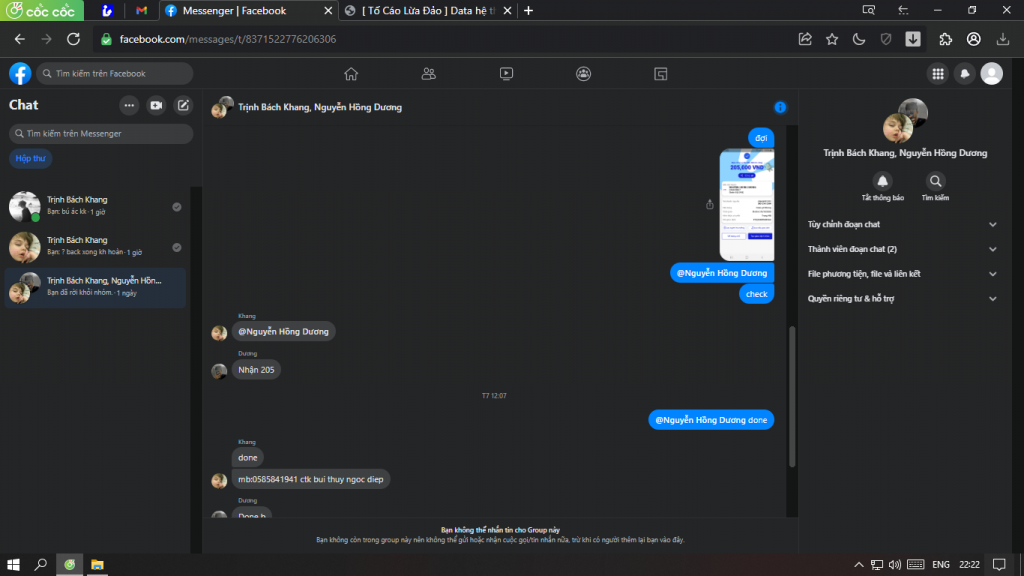Open the Groups icon in navigation bar
1024x576 pixels.
click(x=583, y=73)
